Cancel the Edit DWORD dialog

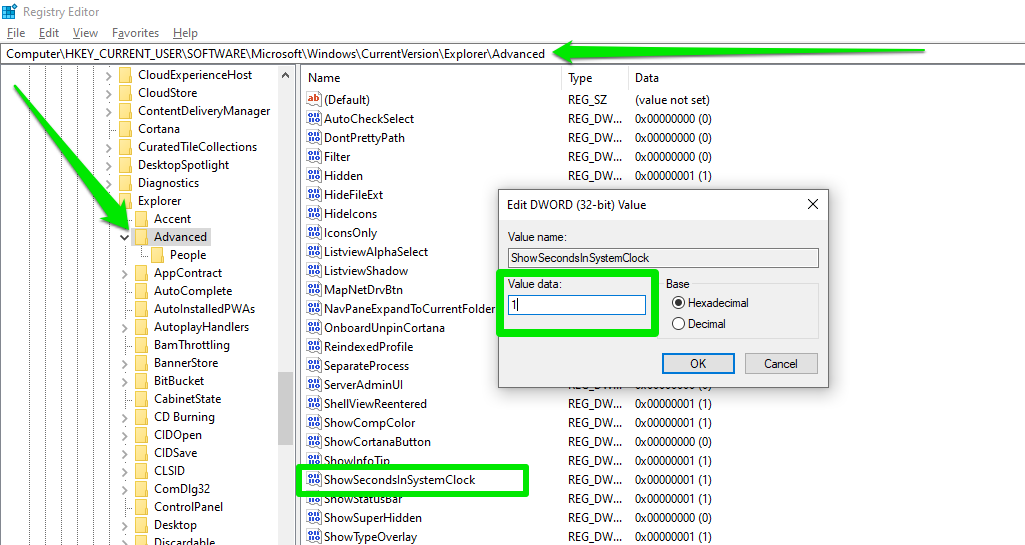tap(781, 363)
